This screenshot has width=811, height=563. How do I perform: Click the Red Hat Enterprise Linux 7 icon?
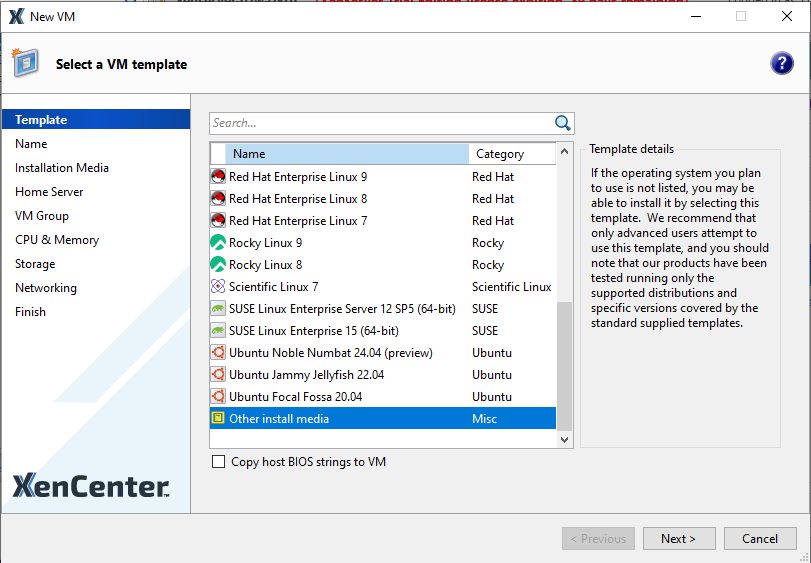(218, 221)
